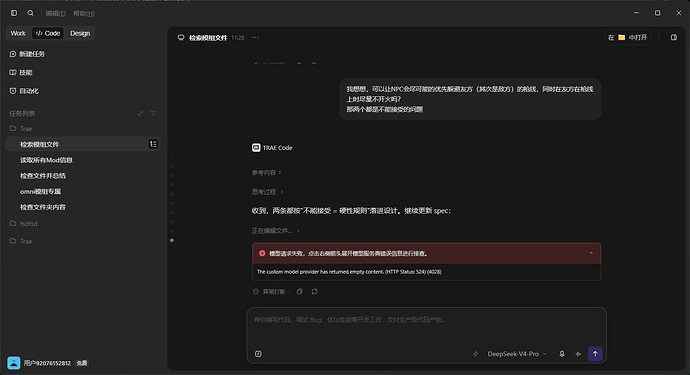Switch to the Work tab
Image resolution: width=690 pixels, height=375 pixels.
pos(18,33)
